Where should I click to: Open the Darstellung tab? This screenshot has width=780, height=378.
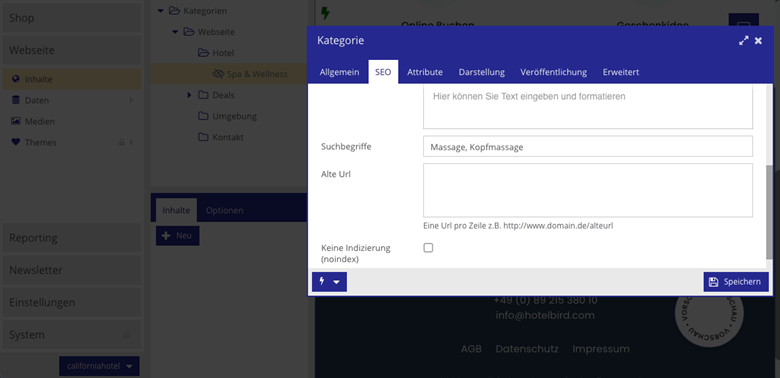pos(482,72)
